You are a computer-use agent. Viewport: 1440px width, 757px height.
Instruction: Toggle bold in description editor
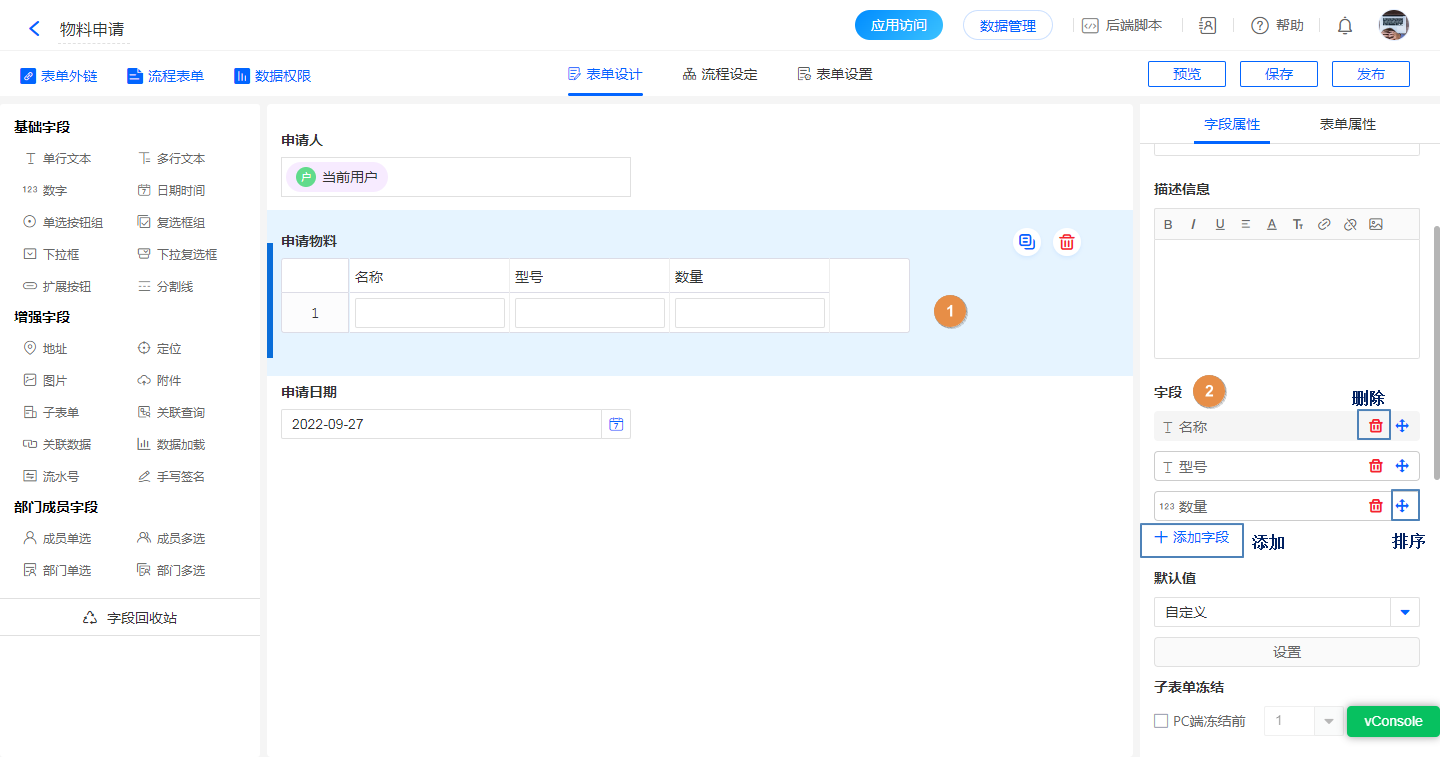[1168, 224]
